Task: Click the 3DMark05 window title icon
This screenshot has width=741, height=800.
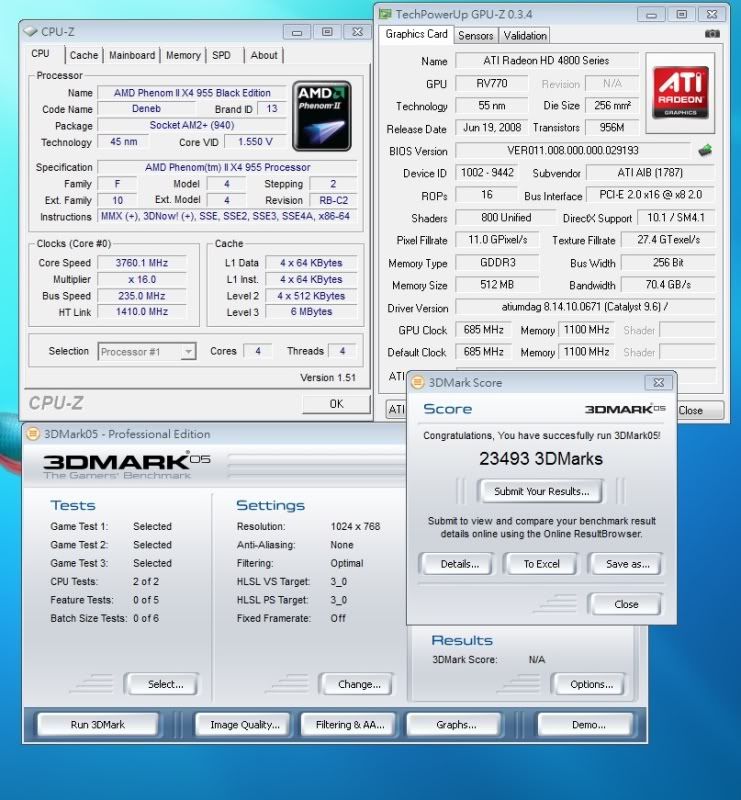Action: (33, 434)
